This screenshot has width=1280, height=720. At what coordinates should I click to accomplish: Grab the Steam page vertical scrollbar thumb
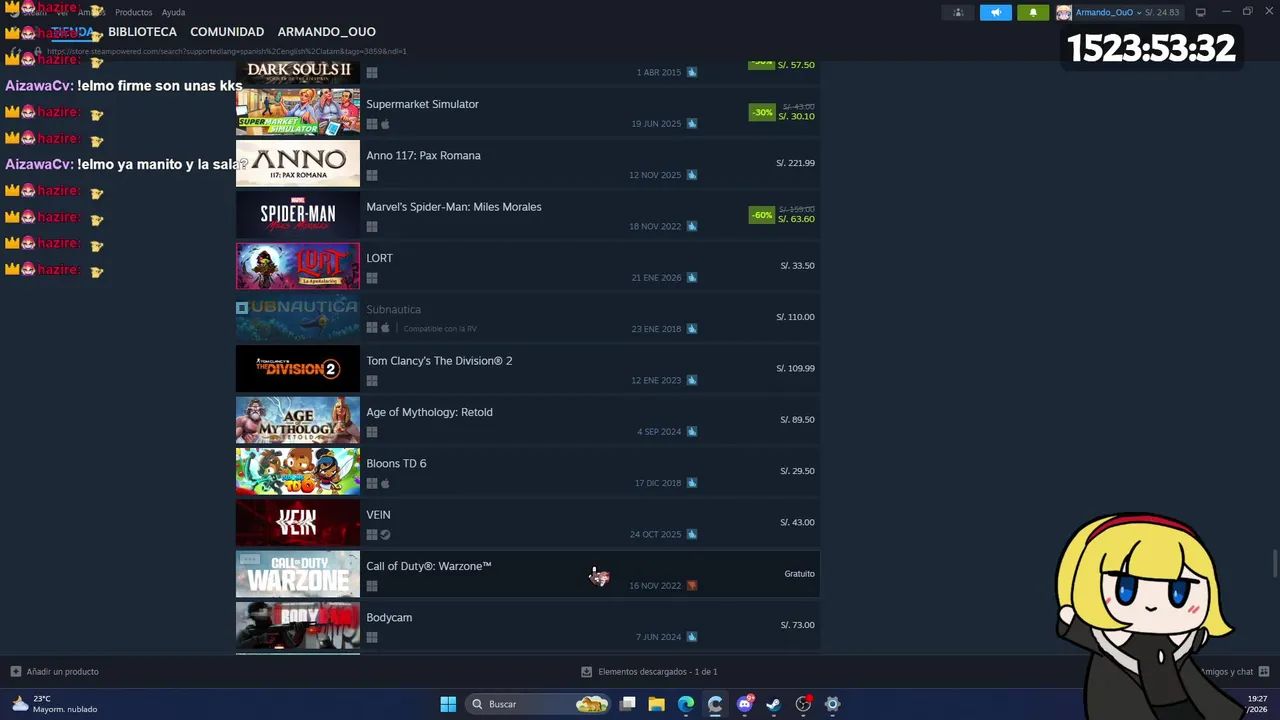(1274, 563)
